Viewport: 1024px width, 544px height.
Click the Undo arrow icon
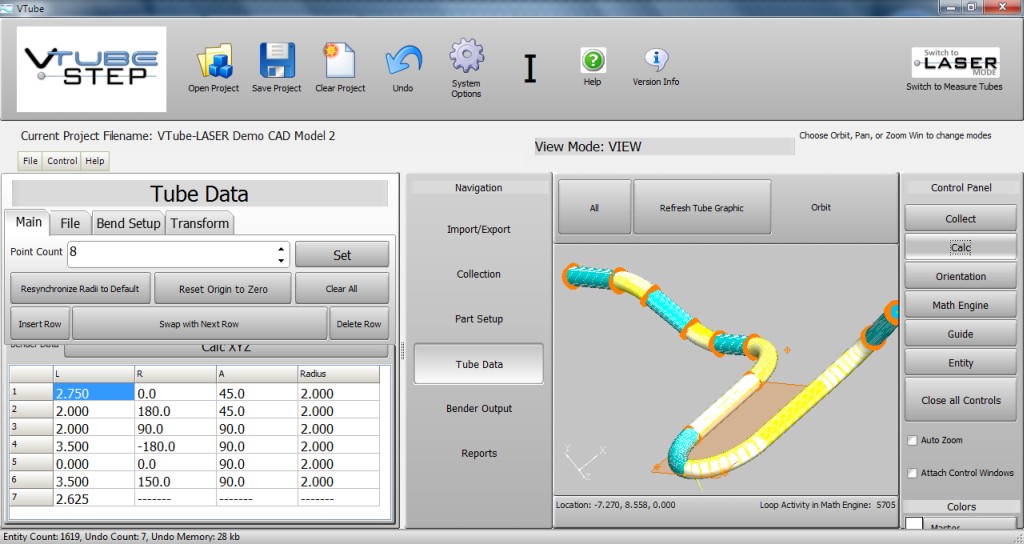[x=402, y=61]
